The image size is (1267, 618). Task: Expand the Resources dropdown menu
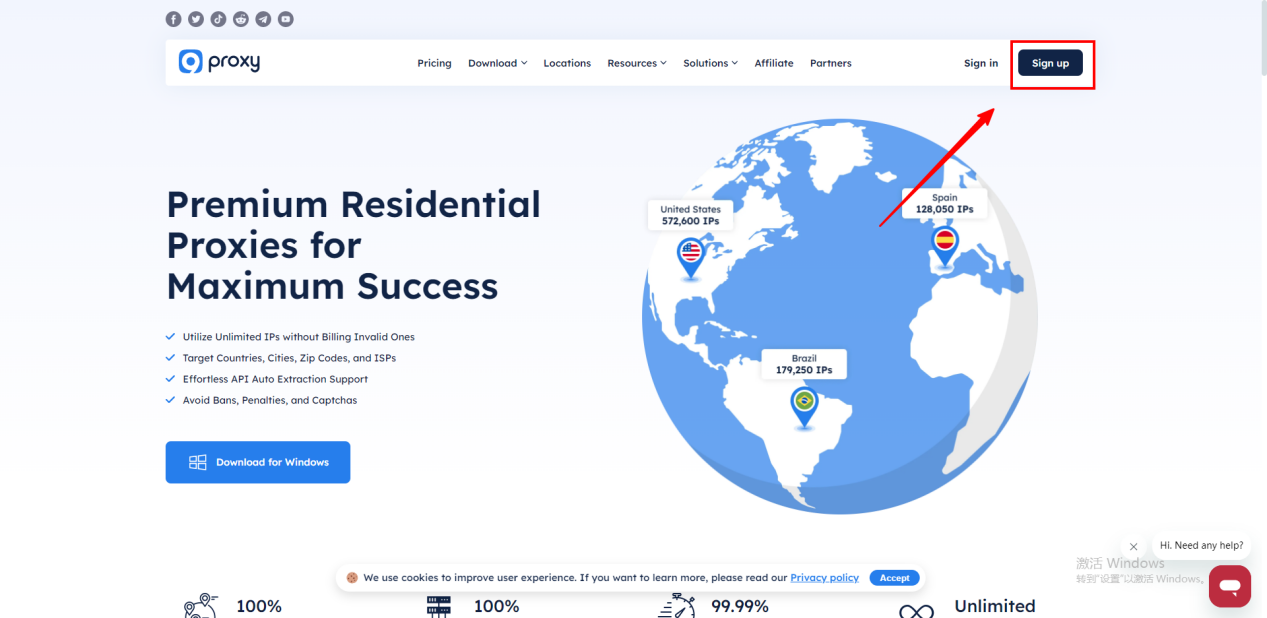coord(637,63)
